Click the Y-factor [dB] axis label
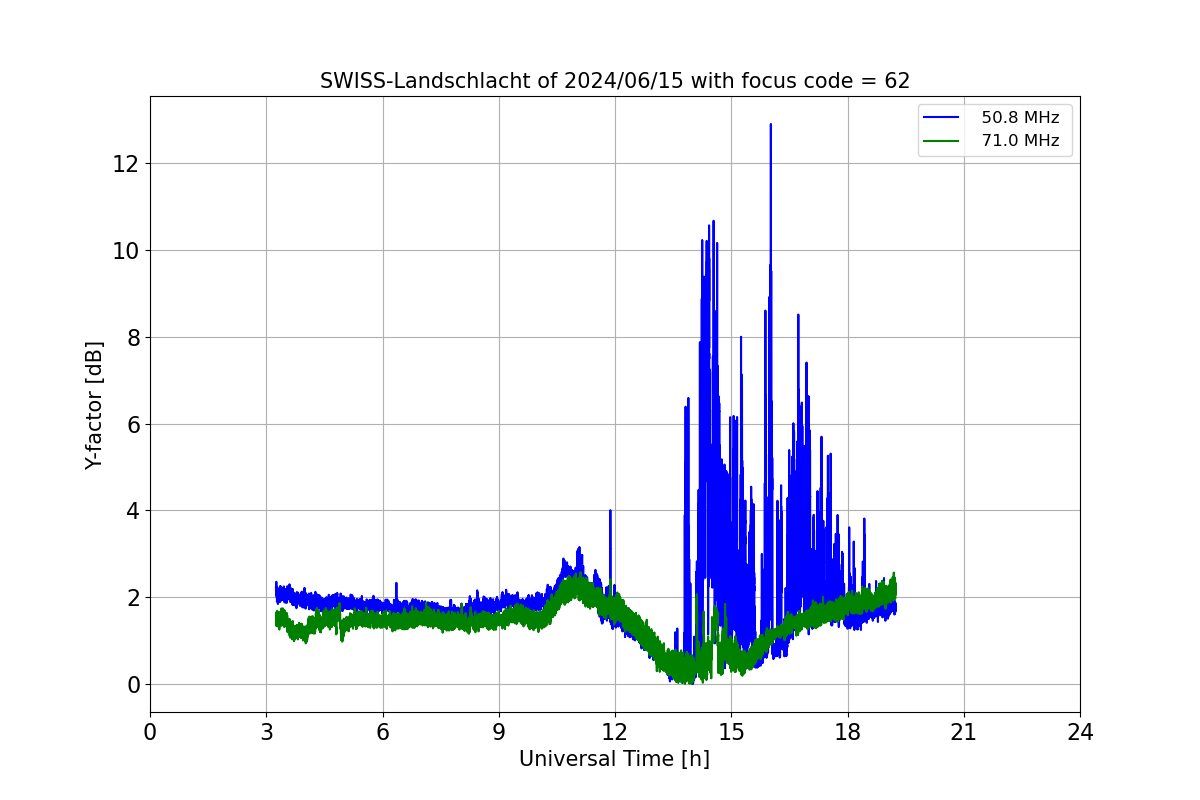The image size is (1200, 800). (x=94, y=405)
